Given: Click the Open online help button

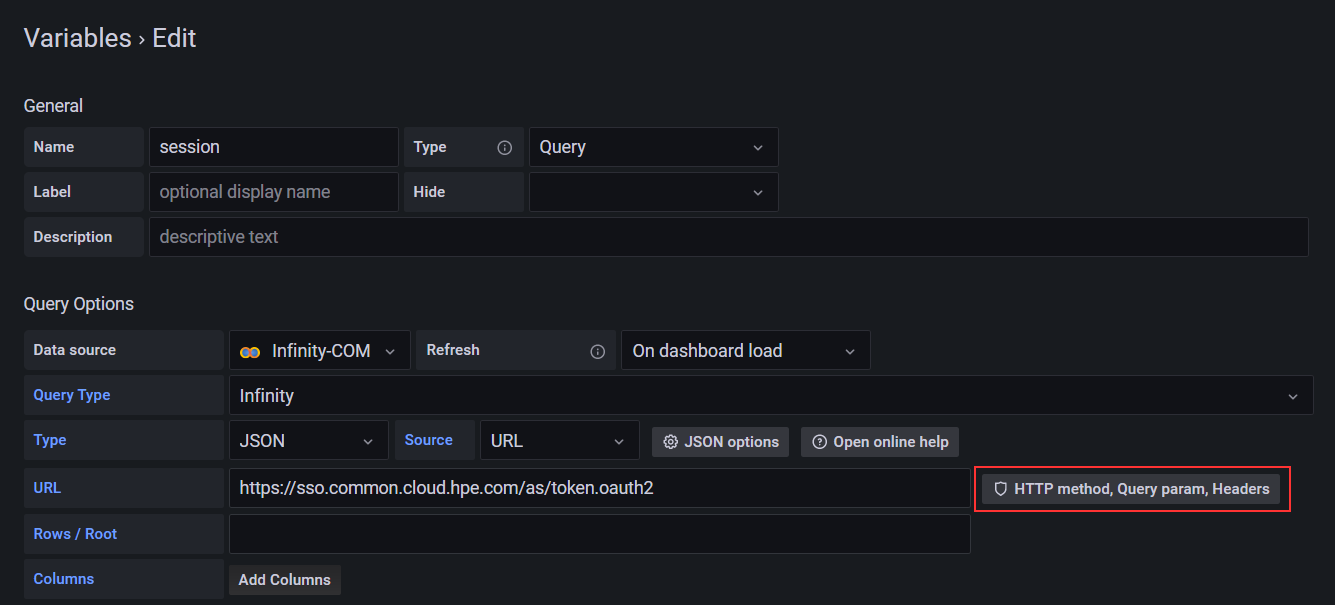Looking at the screenshot, I should [x=879, y=441].
